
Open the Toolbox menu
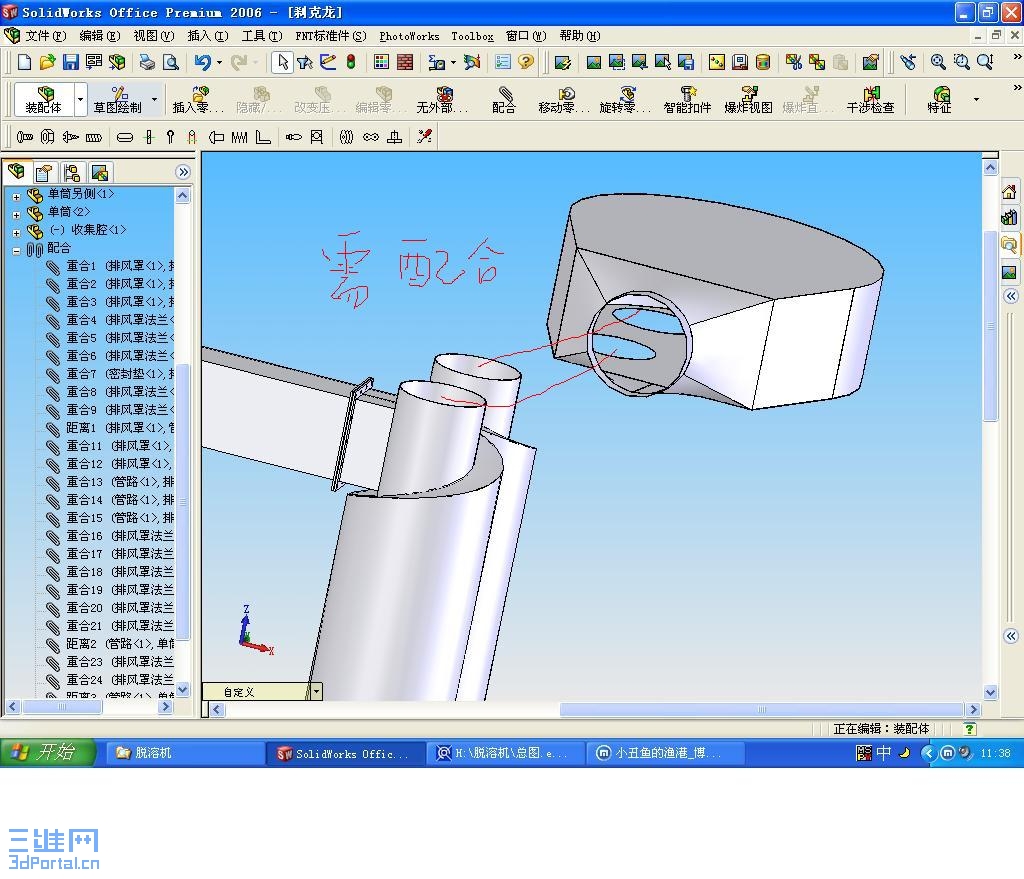[x=472, y=36]
